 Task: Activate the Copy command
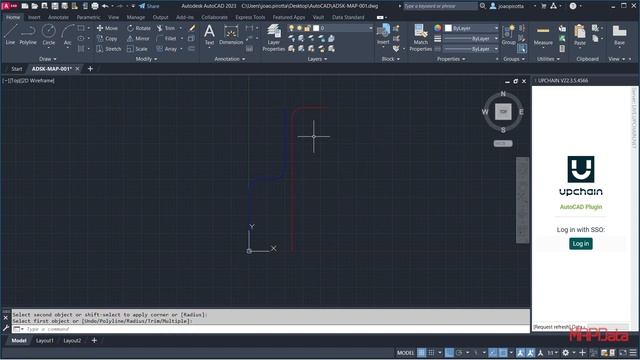coord(107,38)
